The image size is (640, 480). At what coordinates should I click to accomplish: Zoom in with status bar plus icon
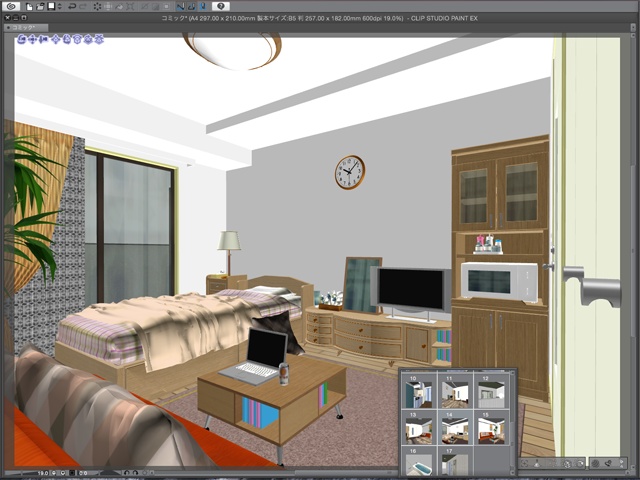pyautogui.click(x=63, y=473)
